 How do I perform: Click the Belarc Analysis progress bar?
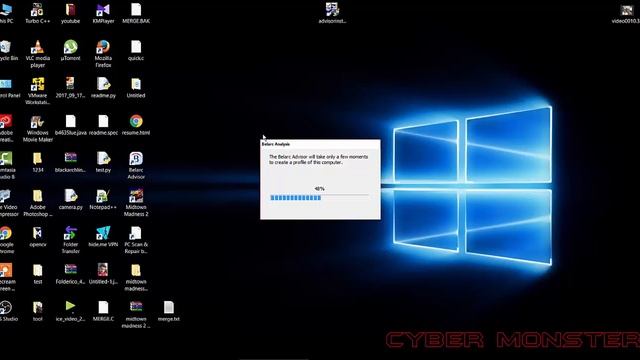coord(320,198)
